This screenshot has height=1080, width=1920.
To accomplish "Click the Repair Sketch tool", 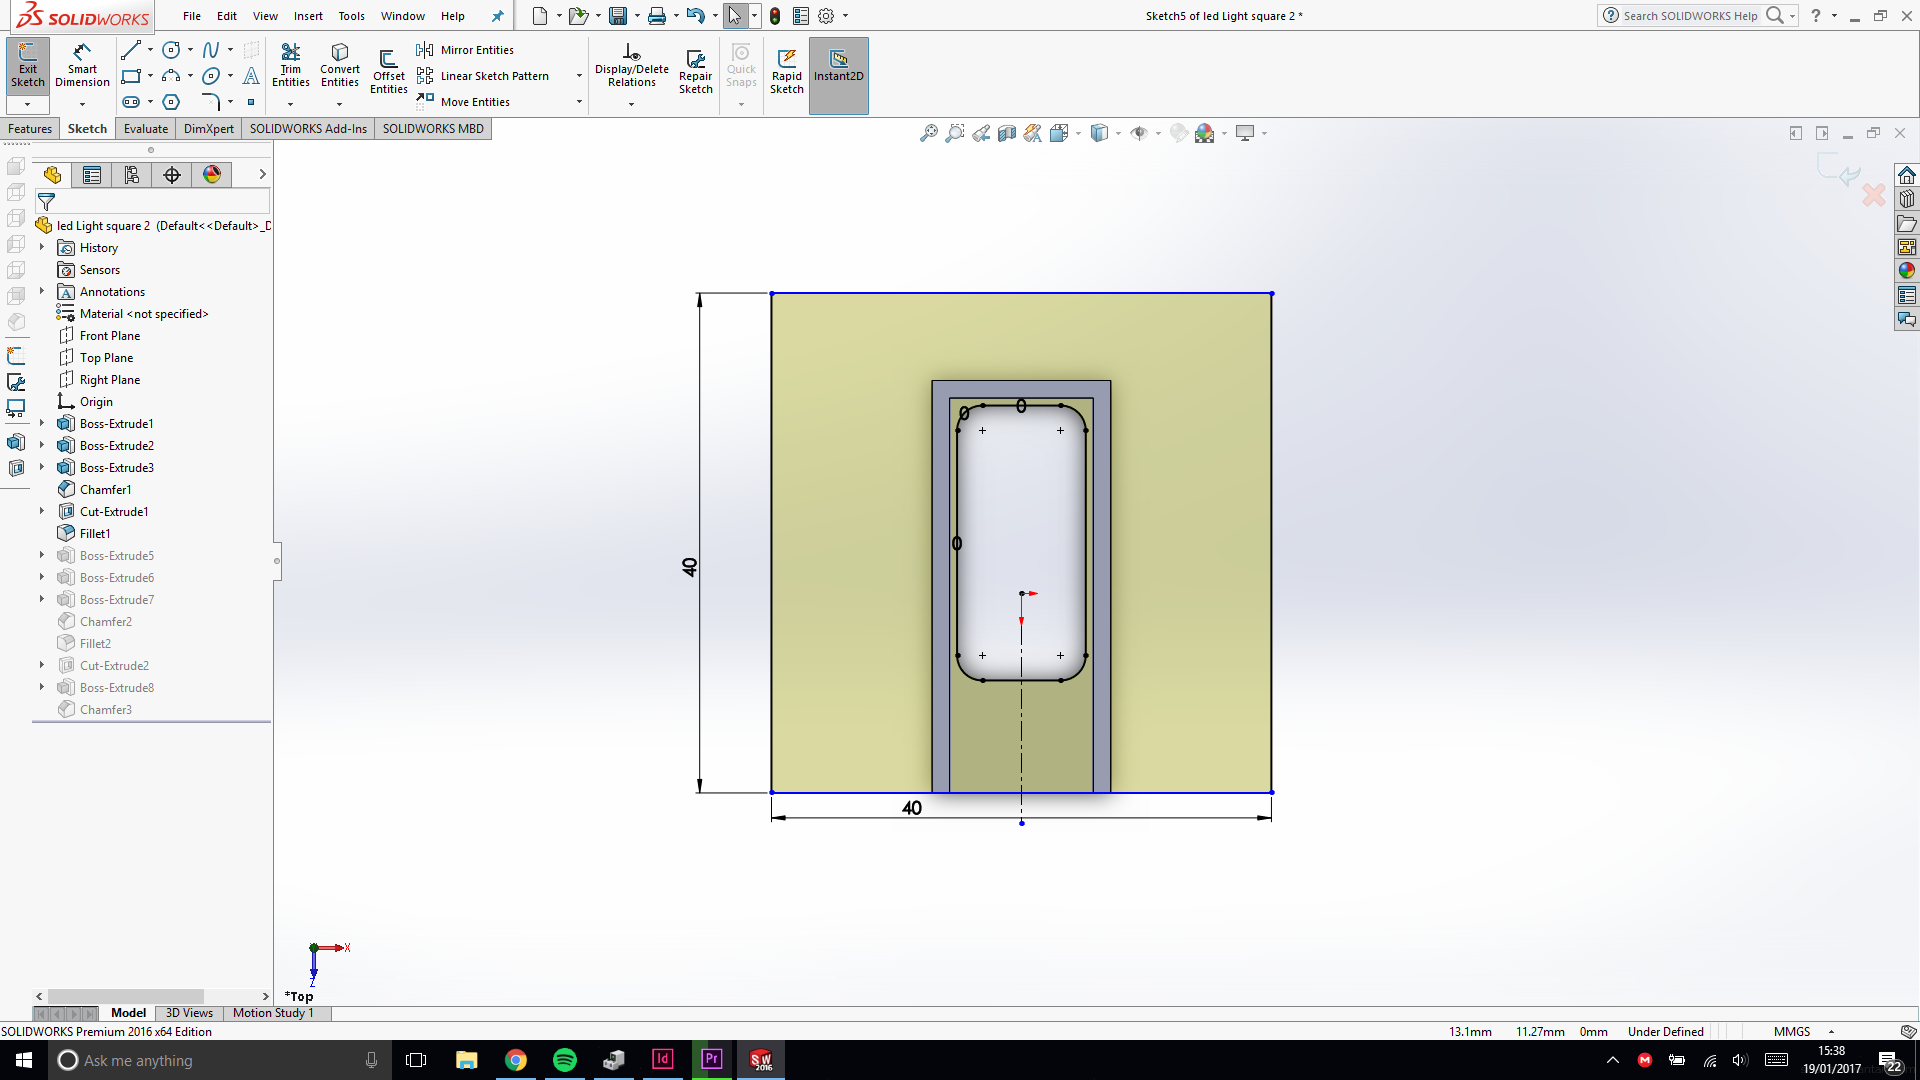I will tap(695, 72).
